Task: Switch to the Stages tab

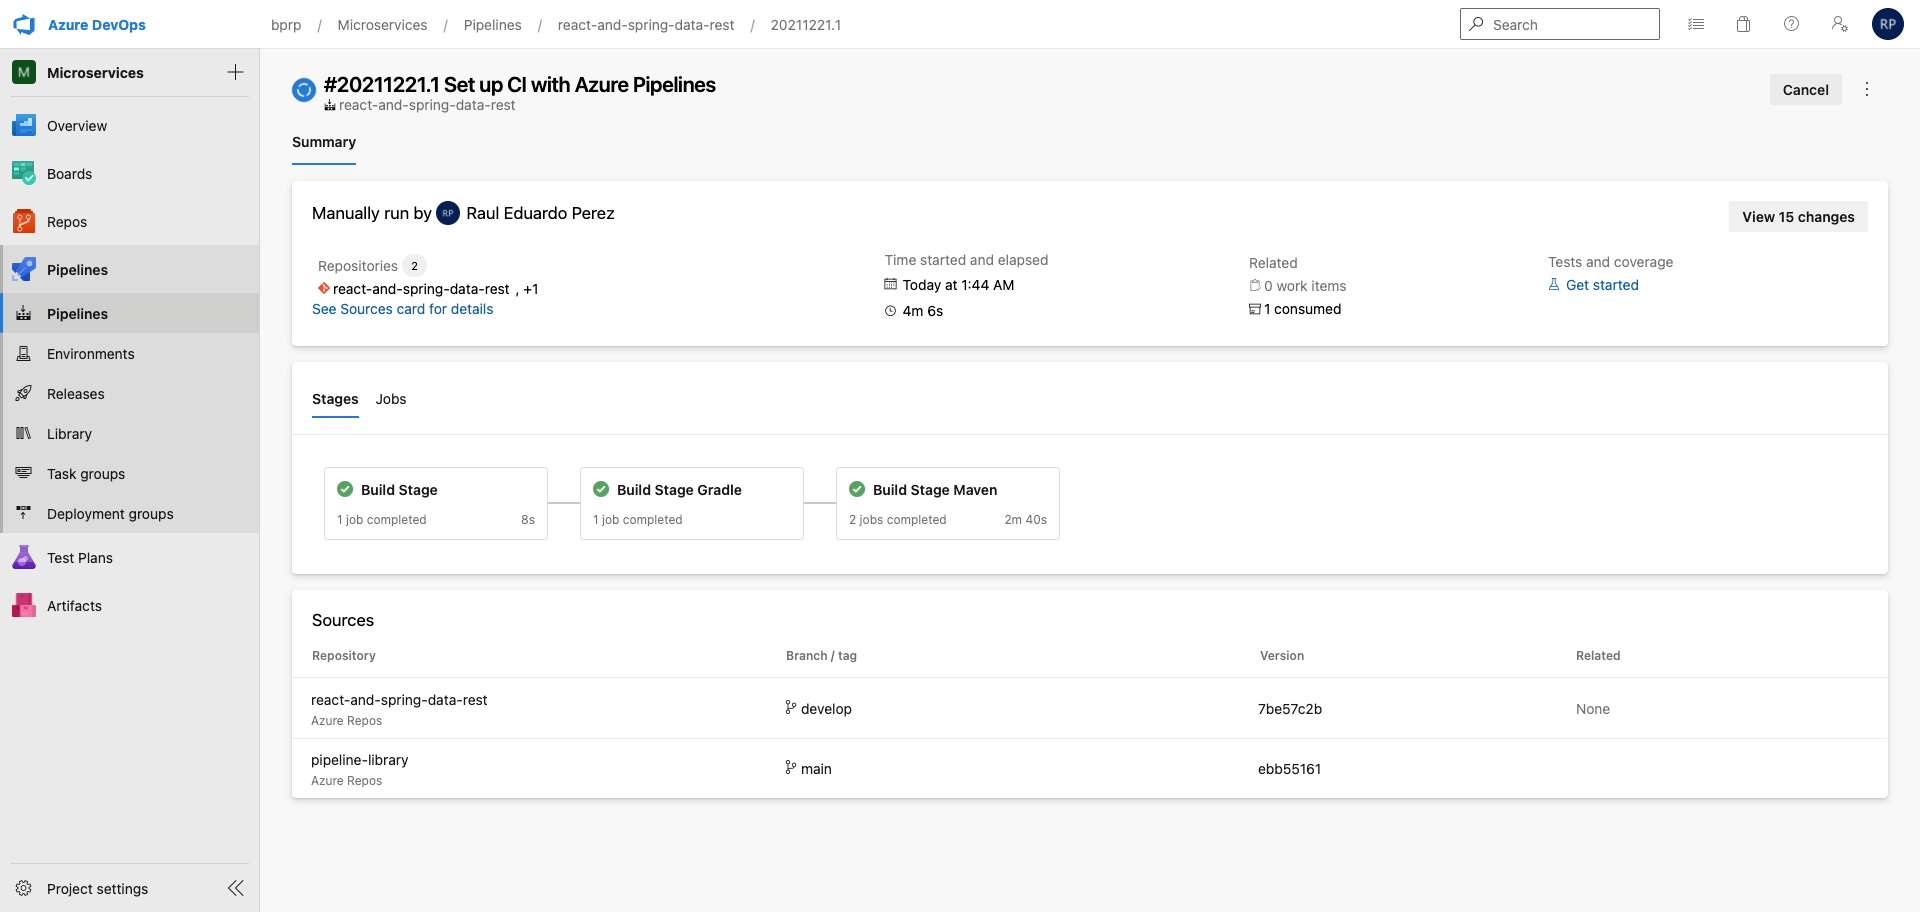Action: [335, 399]
